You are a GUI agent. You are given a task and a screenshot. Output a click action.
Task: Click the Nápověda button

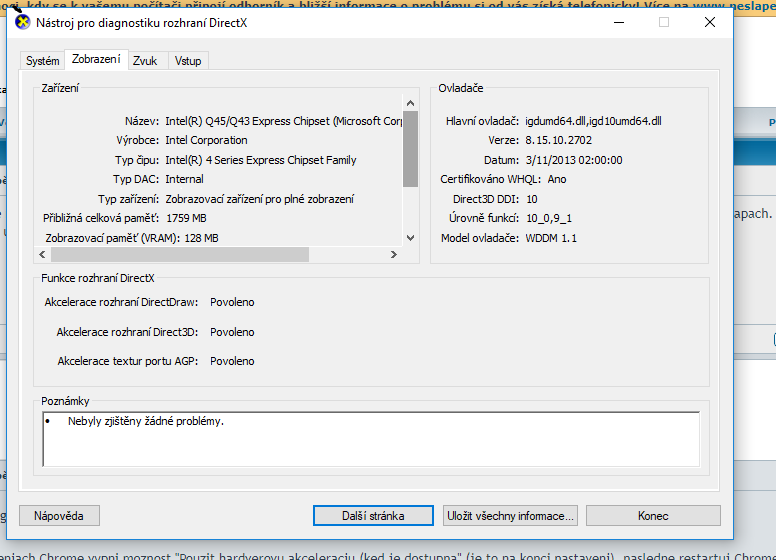tap(59, 516)
